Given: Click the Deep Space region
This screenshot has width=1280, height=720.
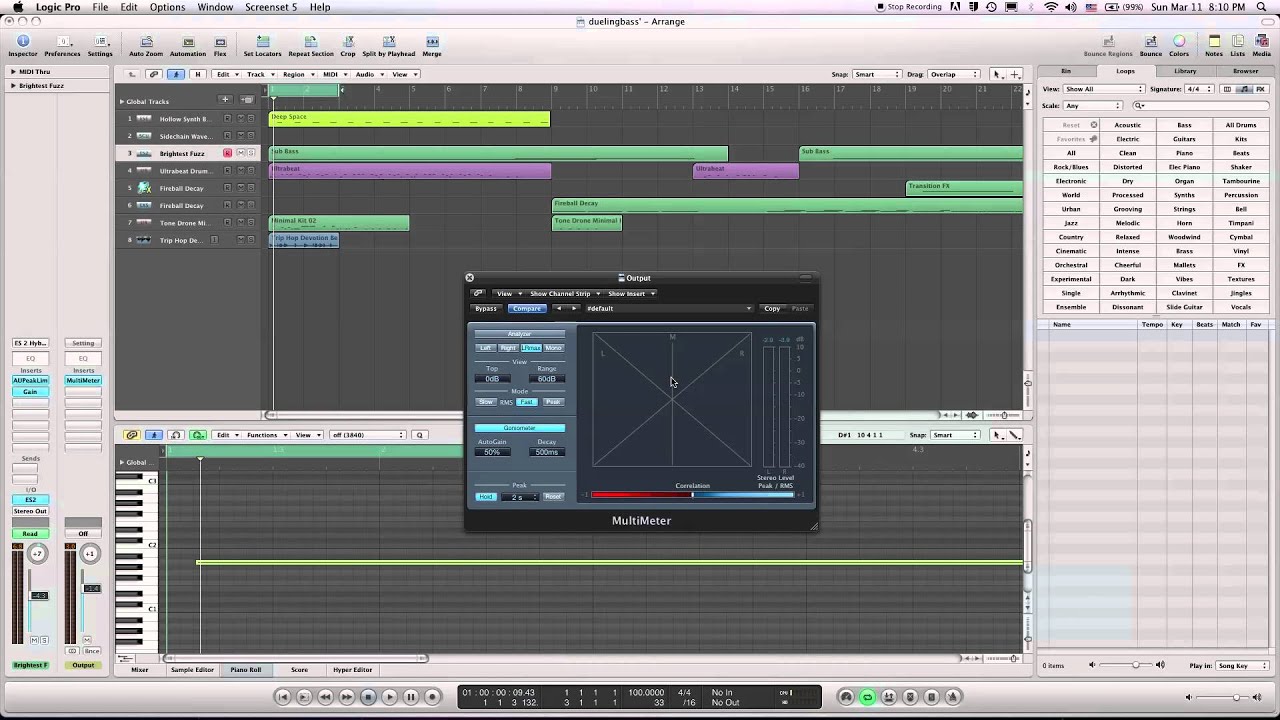Looking at the screenshot, I should 409,119.
